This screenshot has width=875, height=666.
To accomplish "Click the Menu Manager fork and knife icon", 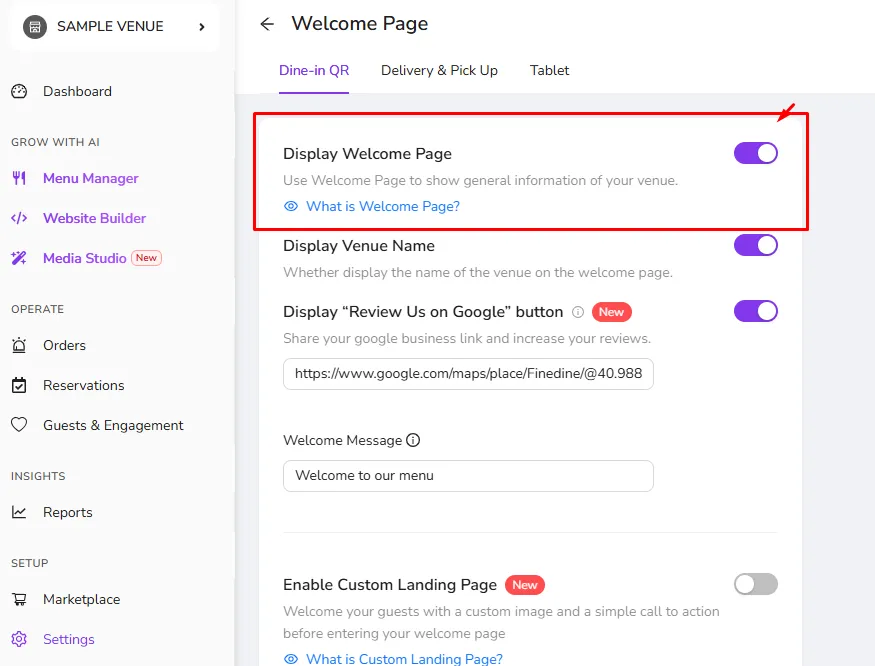I will click(19, 178).
